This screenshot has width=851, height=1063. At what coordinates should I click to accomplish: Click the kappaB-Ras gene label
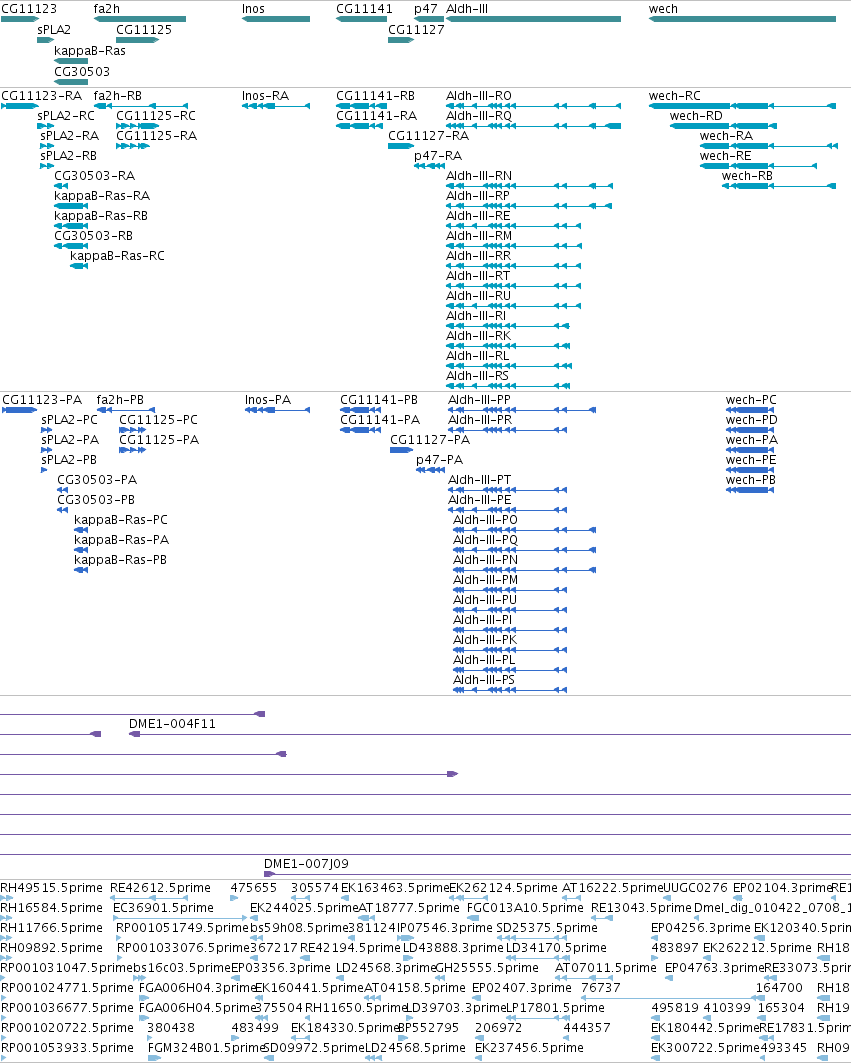(x=90, y=51)
